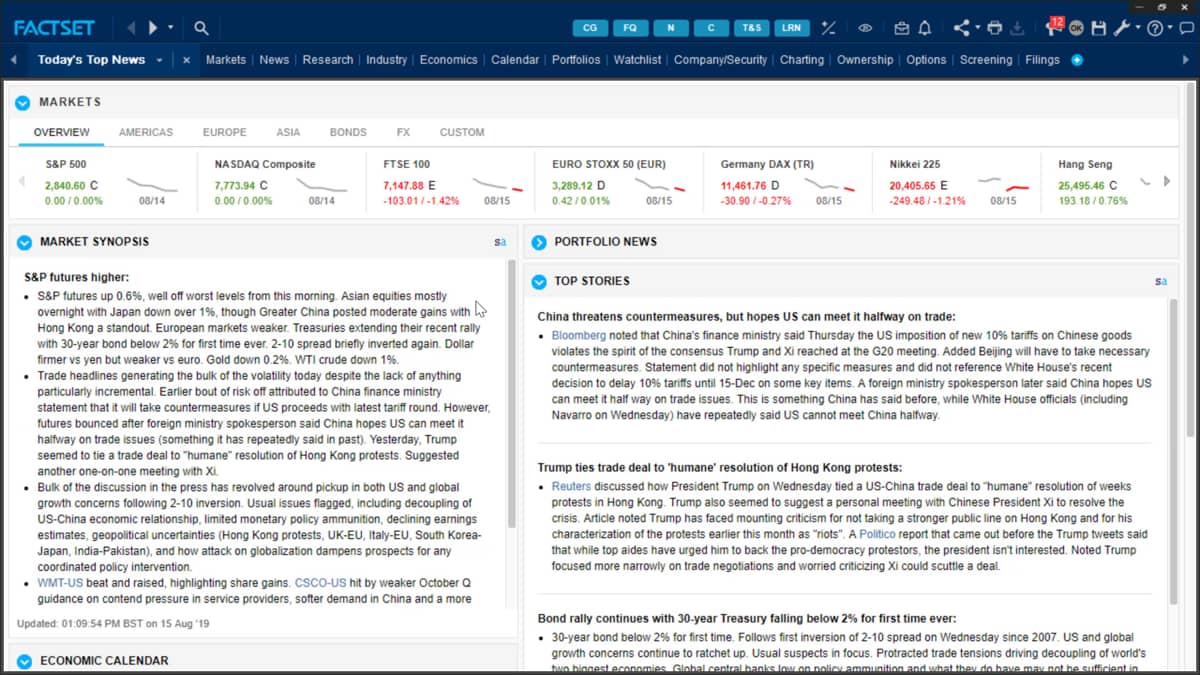The image size is (1200, 675).
Task: Open the chat bubble icon
Action: (1186, 28)
